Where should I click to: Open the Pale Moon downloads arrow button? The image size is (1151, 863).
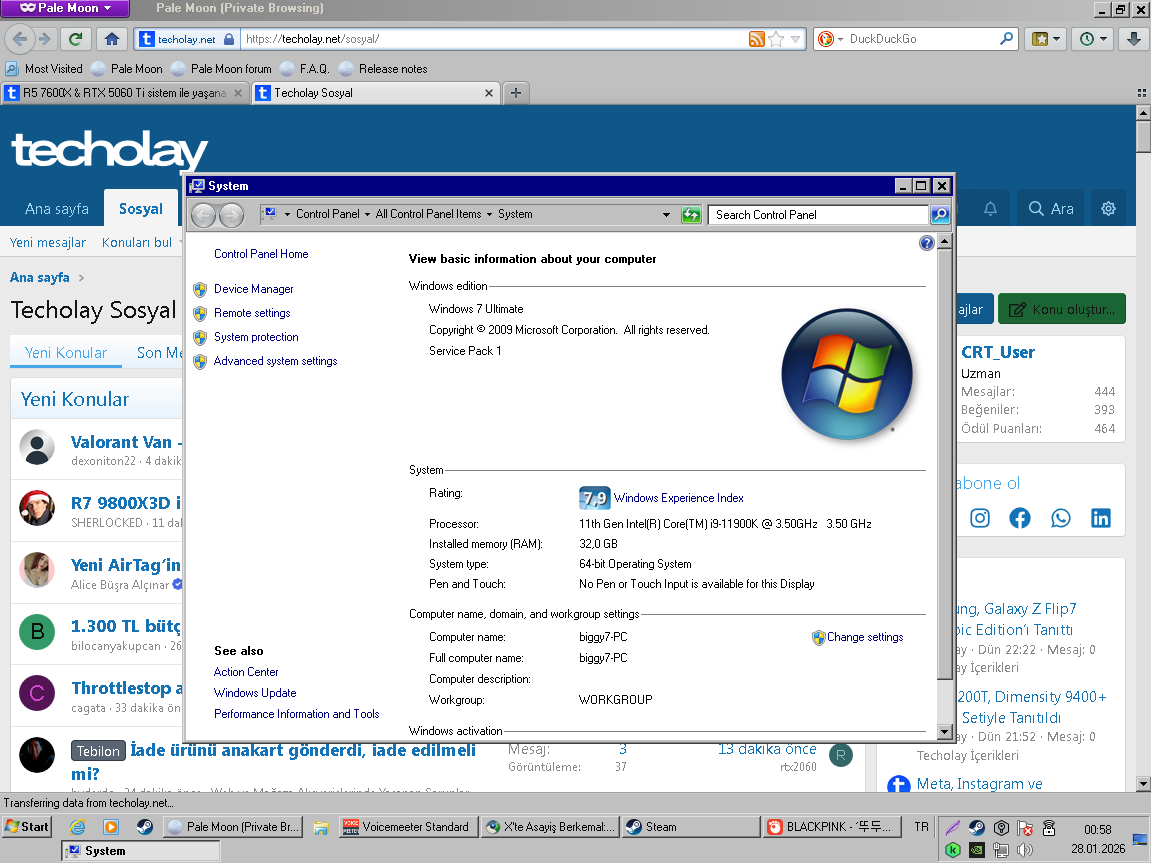tap(1133, 39)
